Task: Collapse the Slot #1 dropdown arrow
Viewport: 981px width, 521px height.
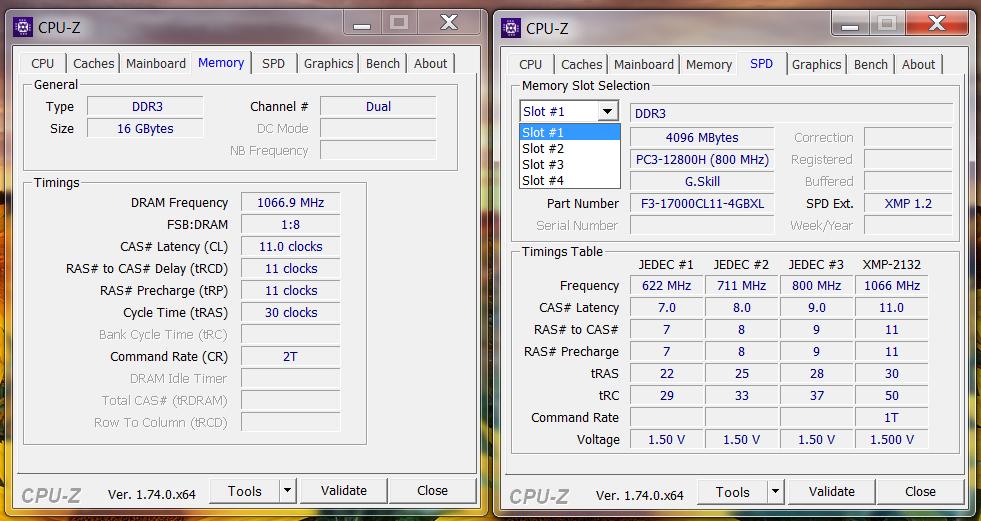Action: [606, 111]
